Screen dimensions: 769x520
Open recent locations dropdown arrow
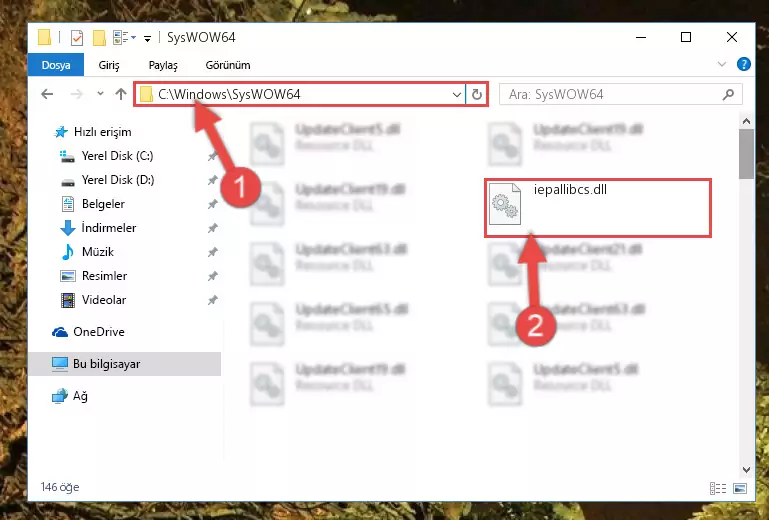point(100,93)
